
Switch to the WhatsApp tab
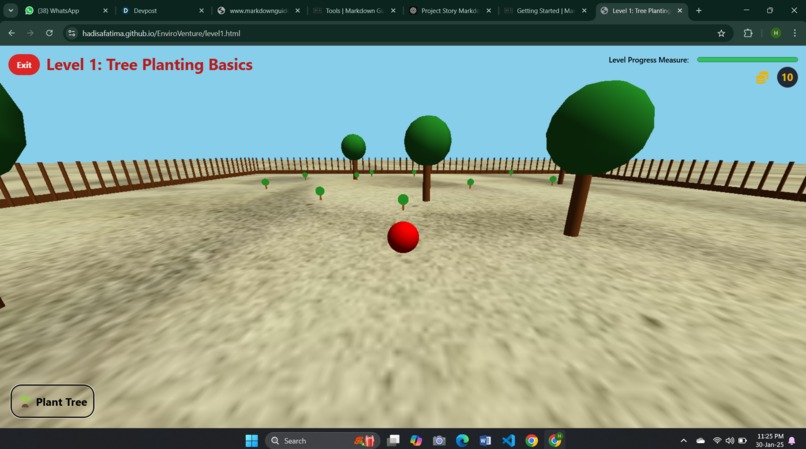click(x=66, y=10)
